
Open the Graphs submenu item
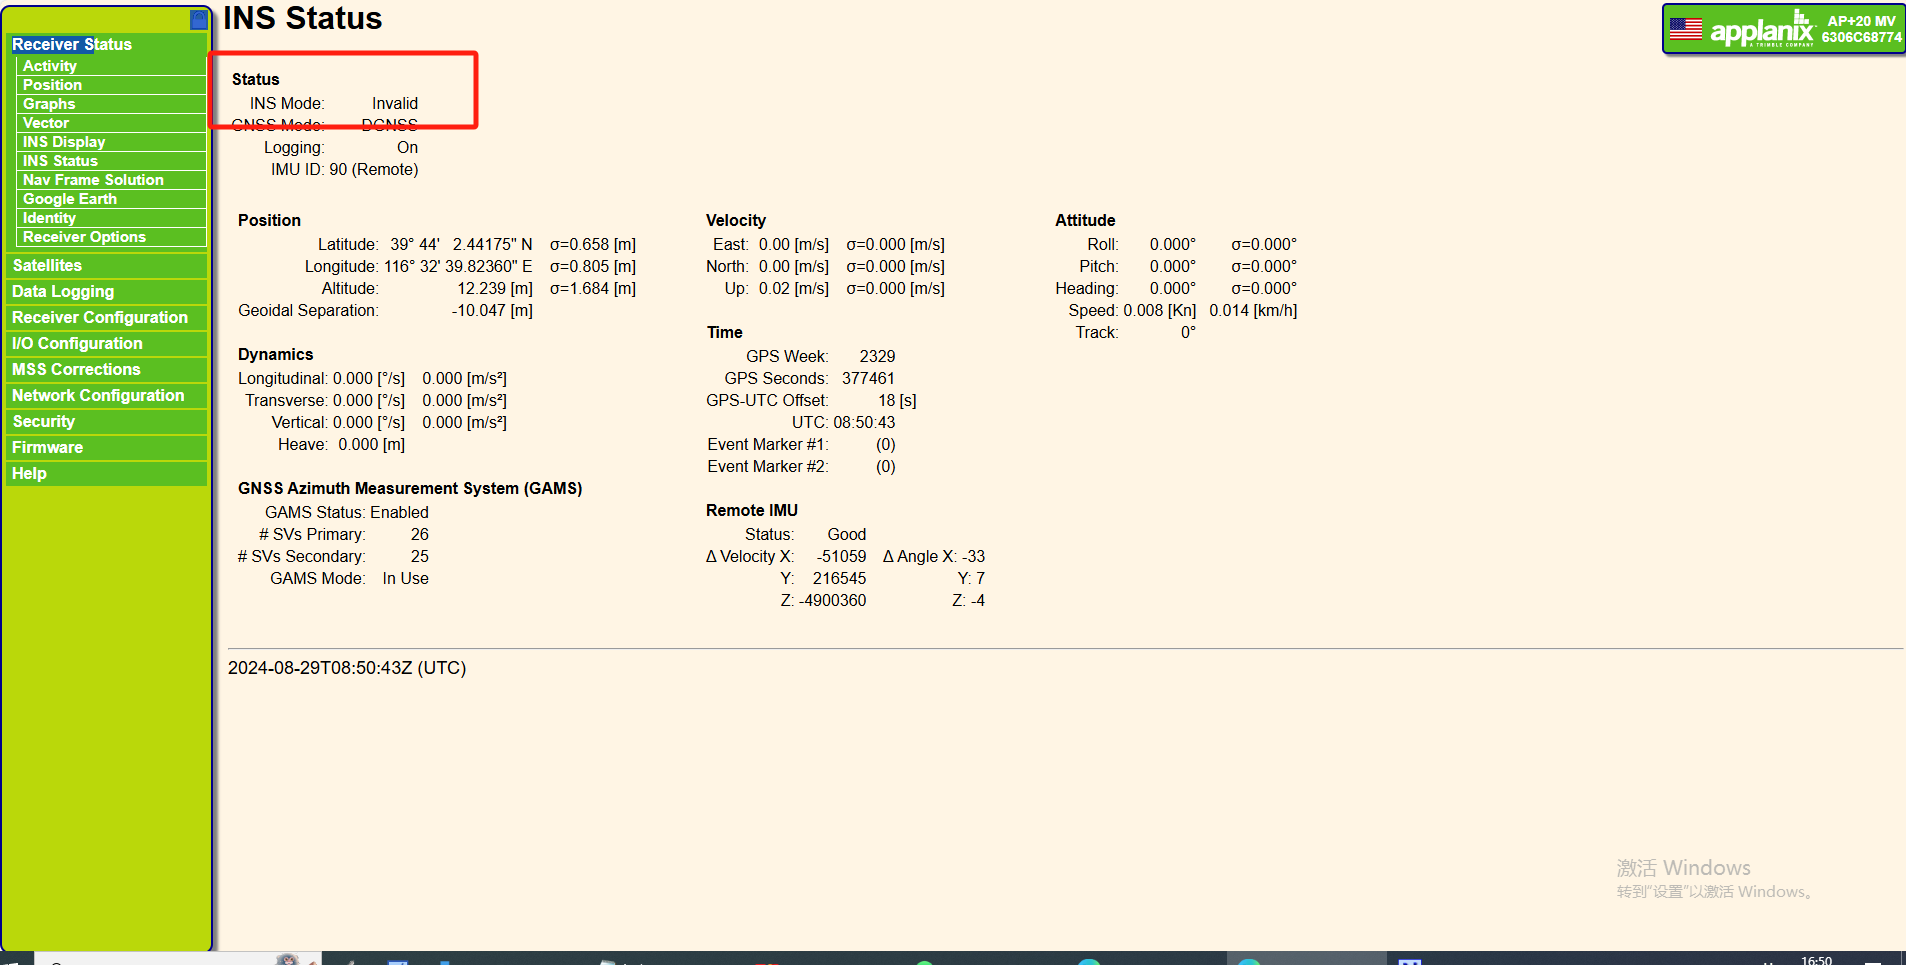49,104
